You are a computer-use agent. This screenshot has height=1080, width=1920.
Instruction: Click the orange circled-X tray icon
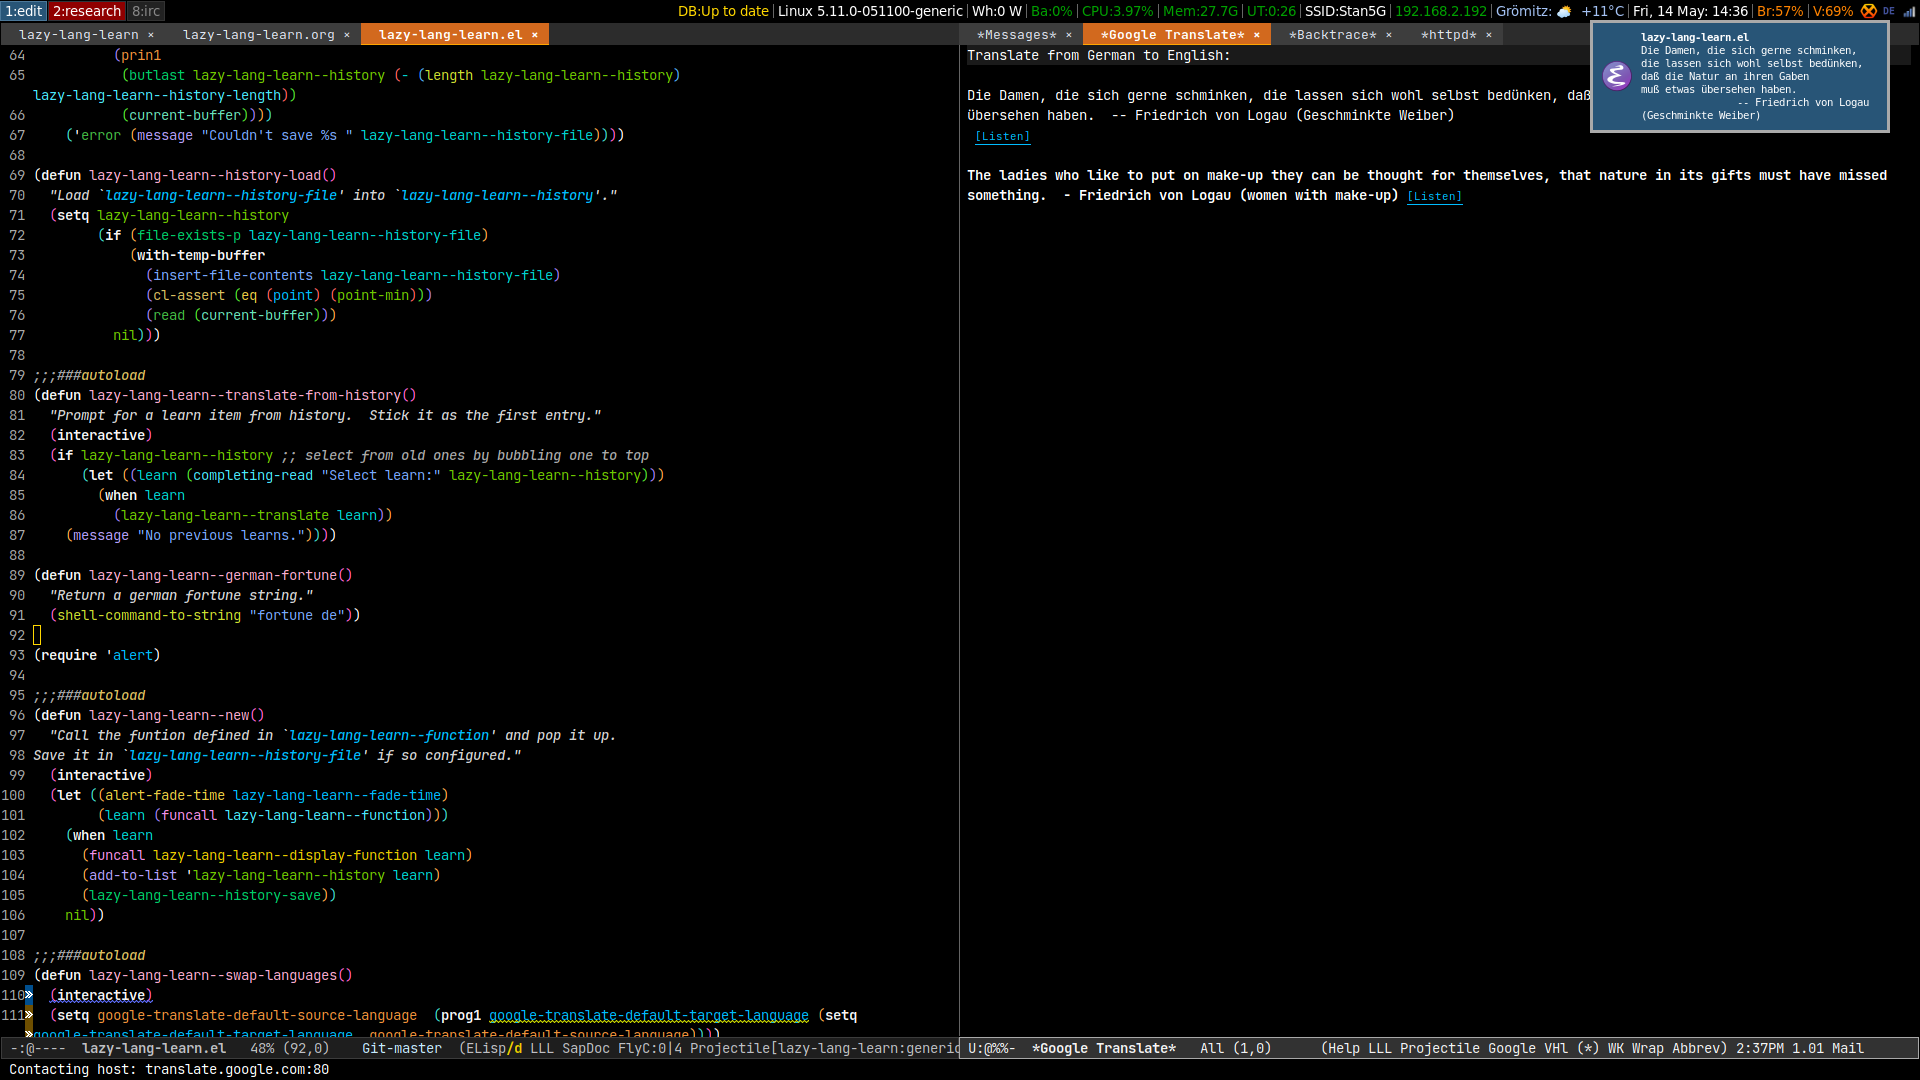pyautogui.click(x=1868, y=11)
